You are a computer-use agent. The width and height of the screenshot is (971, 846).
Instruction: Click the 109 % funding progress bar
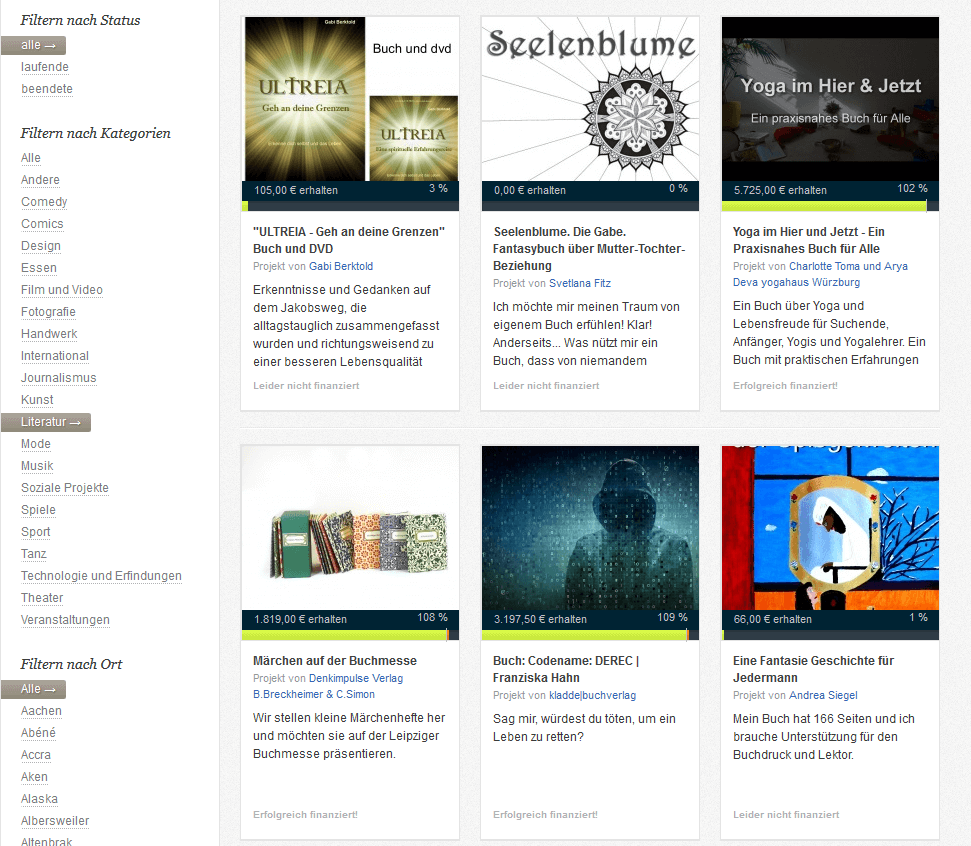[590, 635]
